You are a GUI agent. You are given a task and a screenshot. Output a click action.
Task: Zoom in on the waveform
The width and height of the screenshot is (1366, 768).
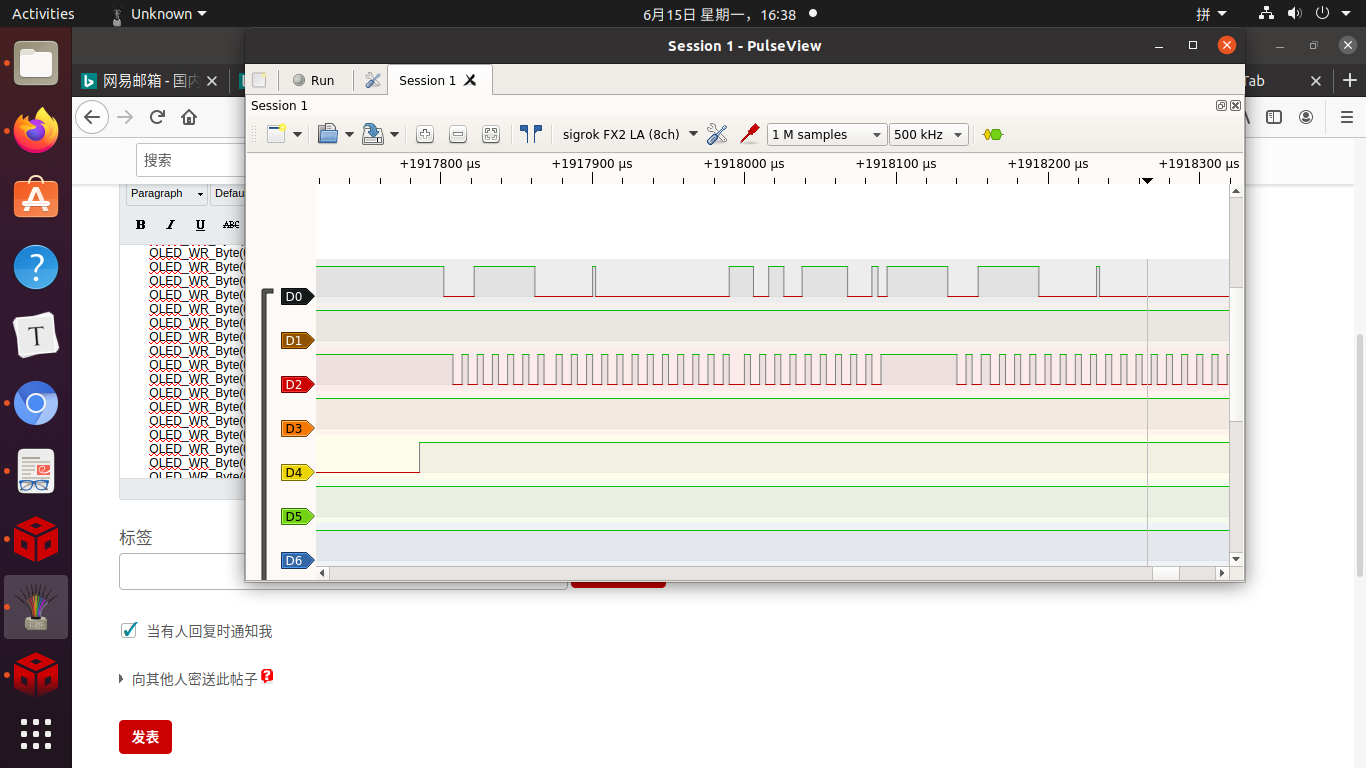[425, 134]
